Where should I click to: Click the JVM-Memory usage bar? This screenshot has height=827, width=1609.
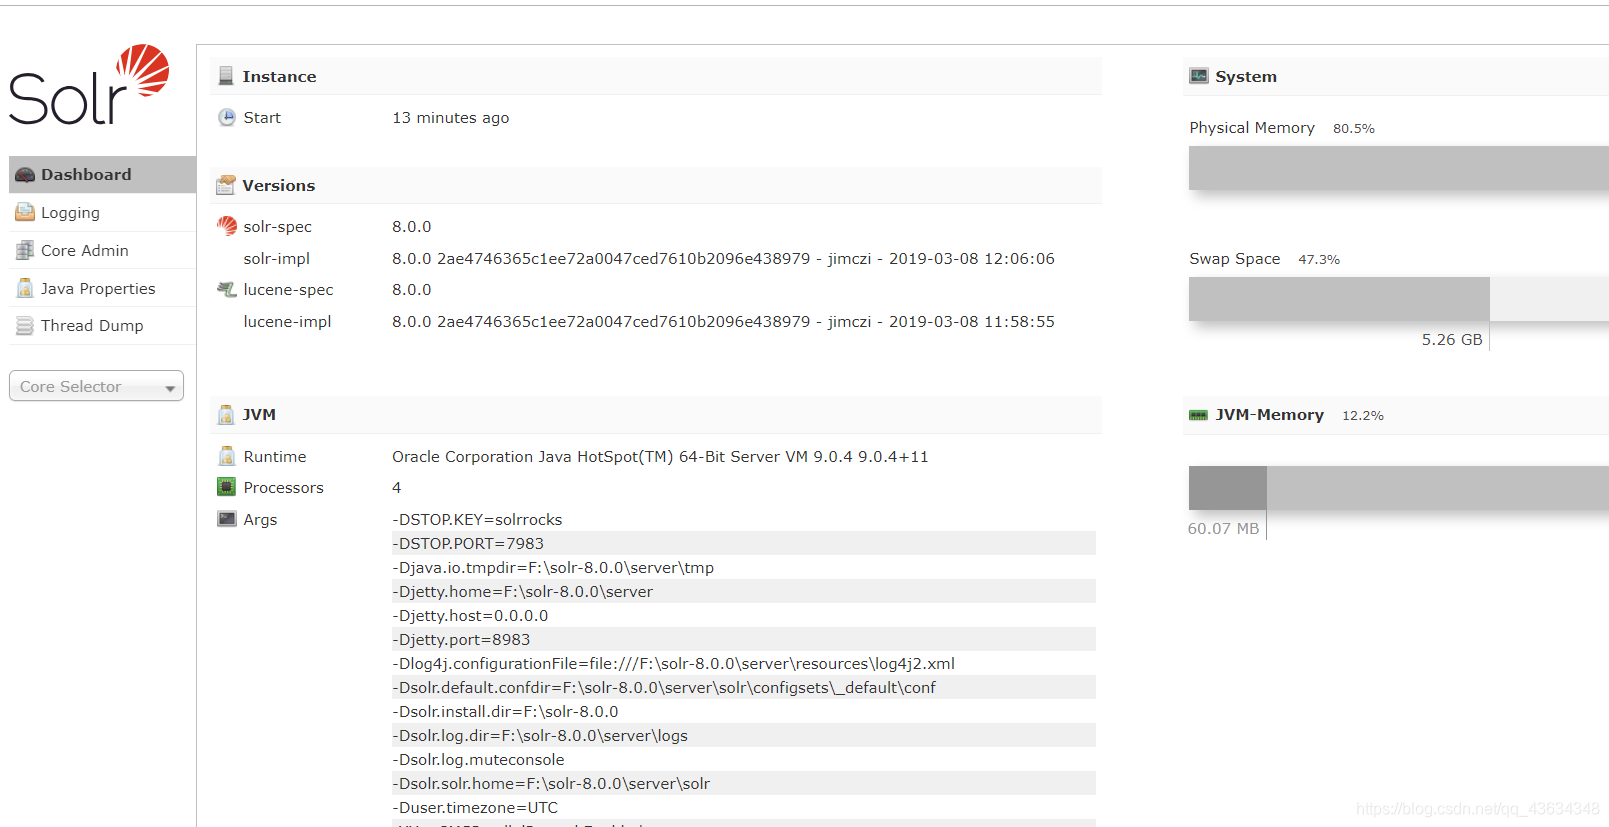pyautogui.click(x=1398, y=488)
